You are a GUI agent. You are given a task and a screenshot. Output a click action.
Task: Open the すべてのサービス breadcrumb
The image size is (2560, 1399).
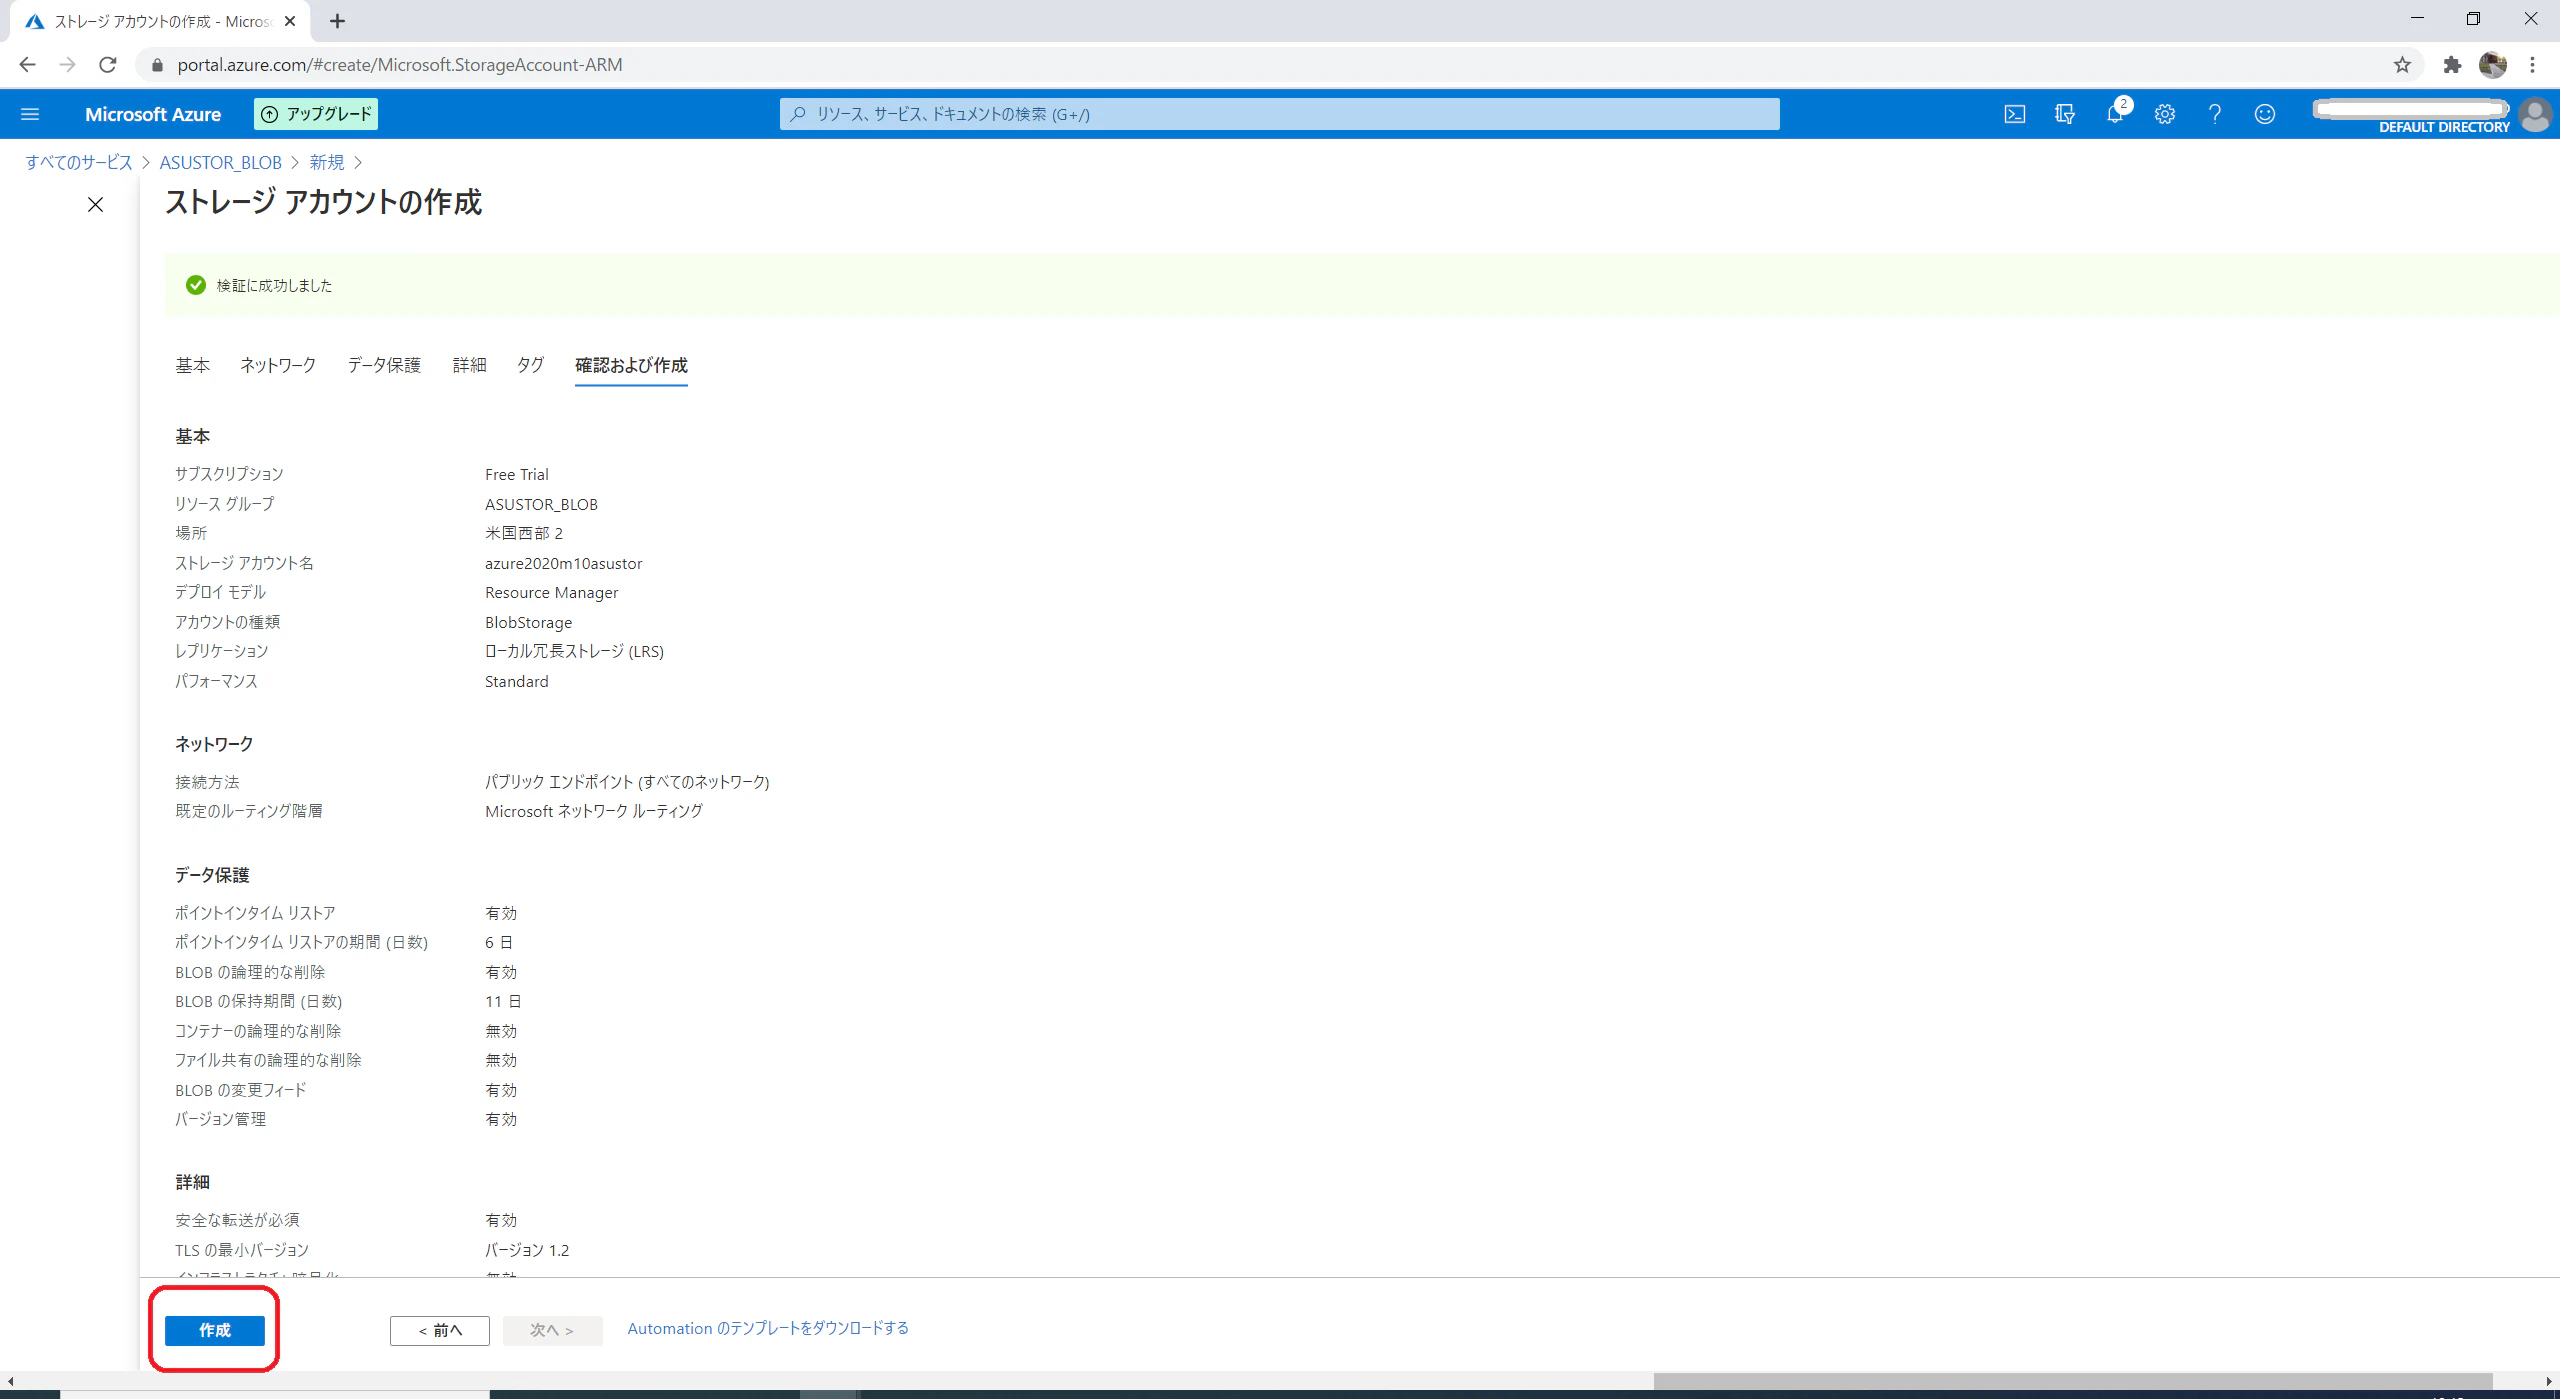[x=79, y=162]
